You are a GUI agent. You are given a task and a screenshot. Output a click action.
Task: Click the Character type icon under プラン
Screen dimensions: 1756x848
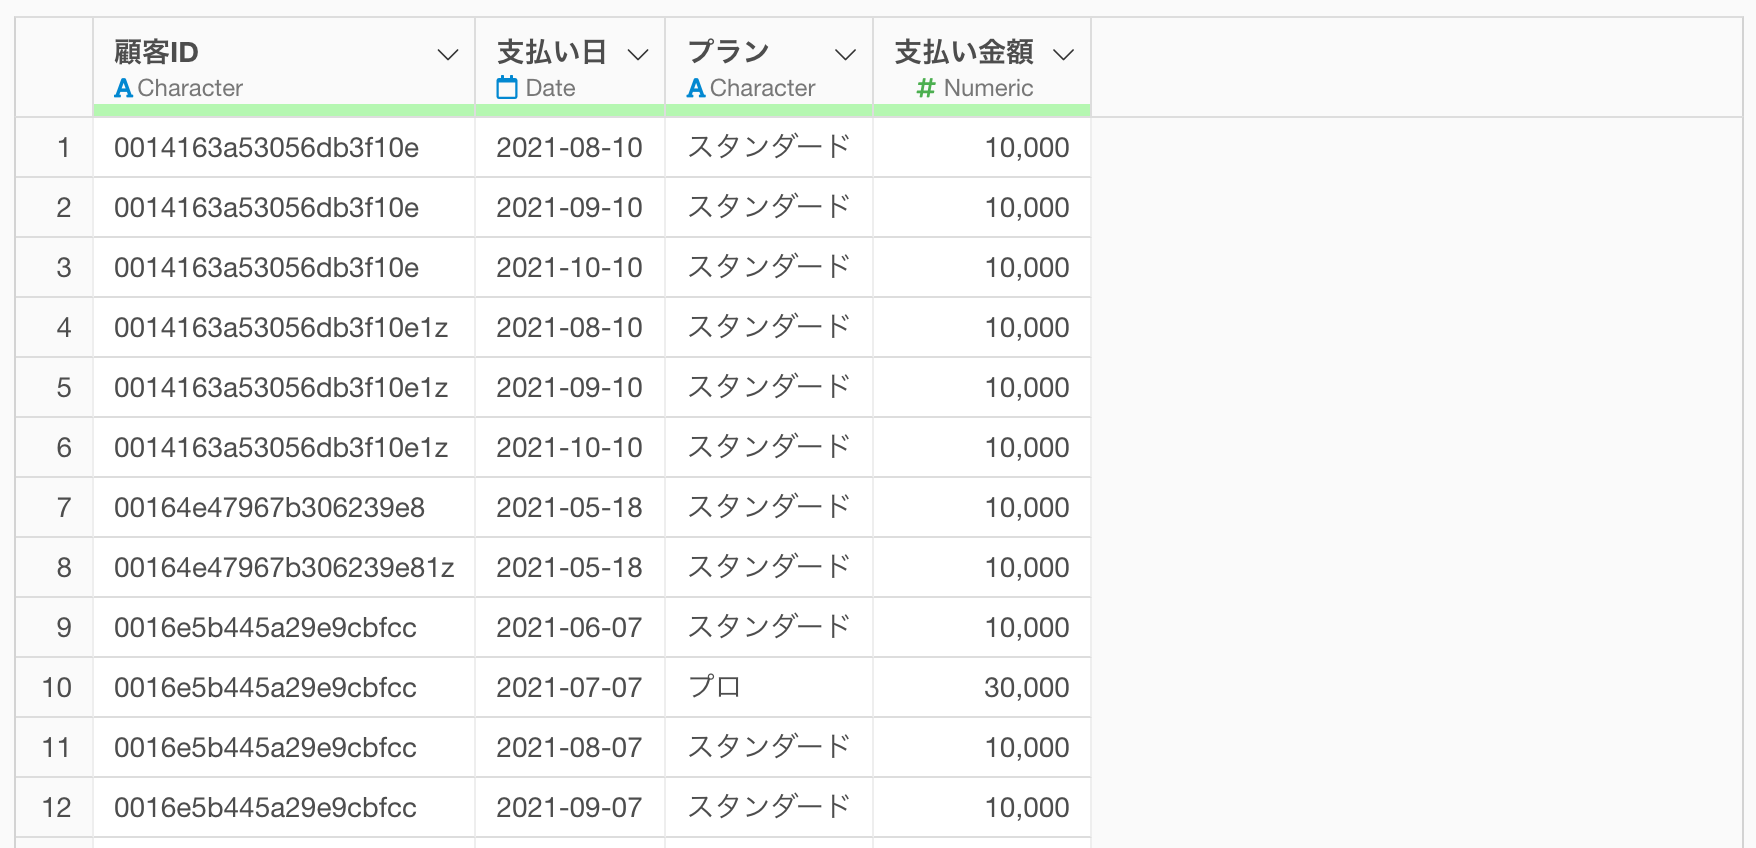pyautogui.click(x=696, y=88)
